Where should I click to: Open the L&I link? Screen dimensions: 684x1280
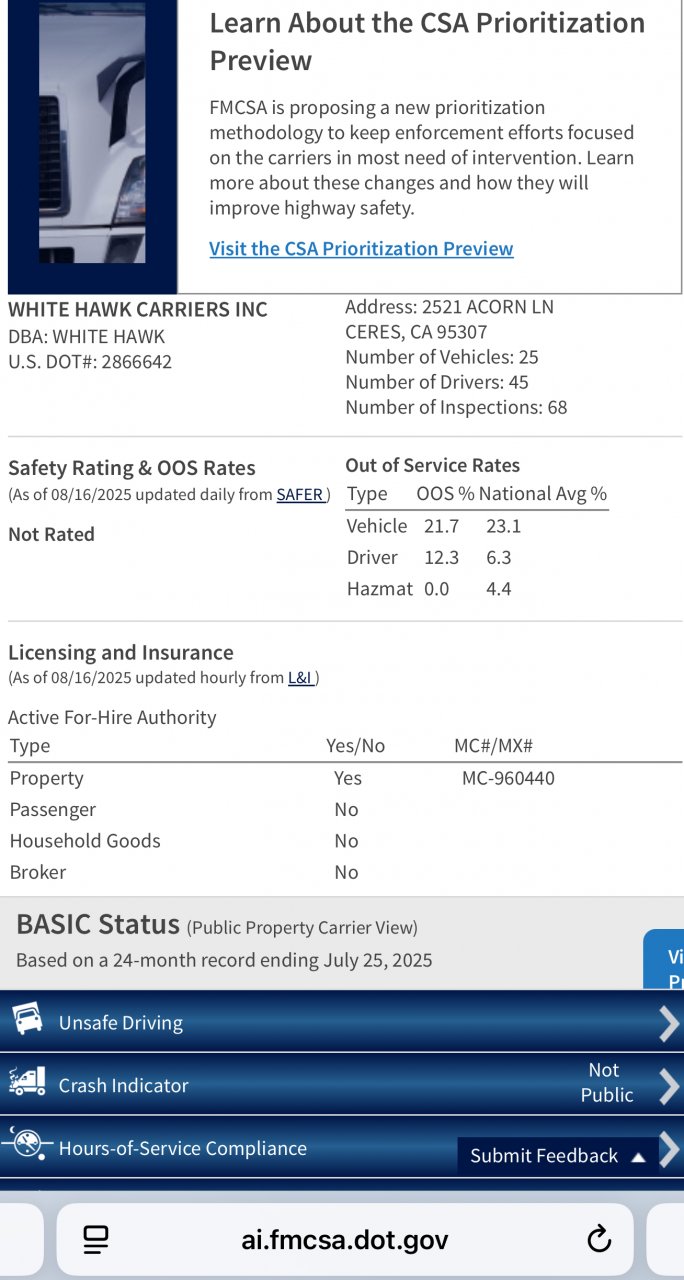click(x=301, y=678)
